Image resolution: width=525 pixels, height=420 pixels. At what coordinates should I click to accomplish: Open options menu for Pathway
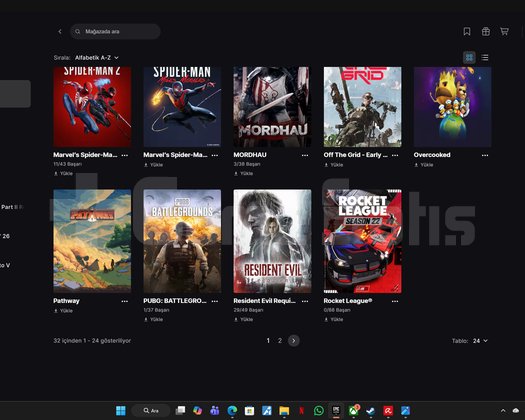coord(125,301)
